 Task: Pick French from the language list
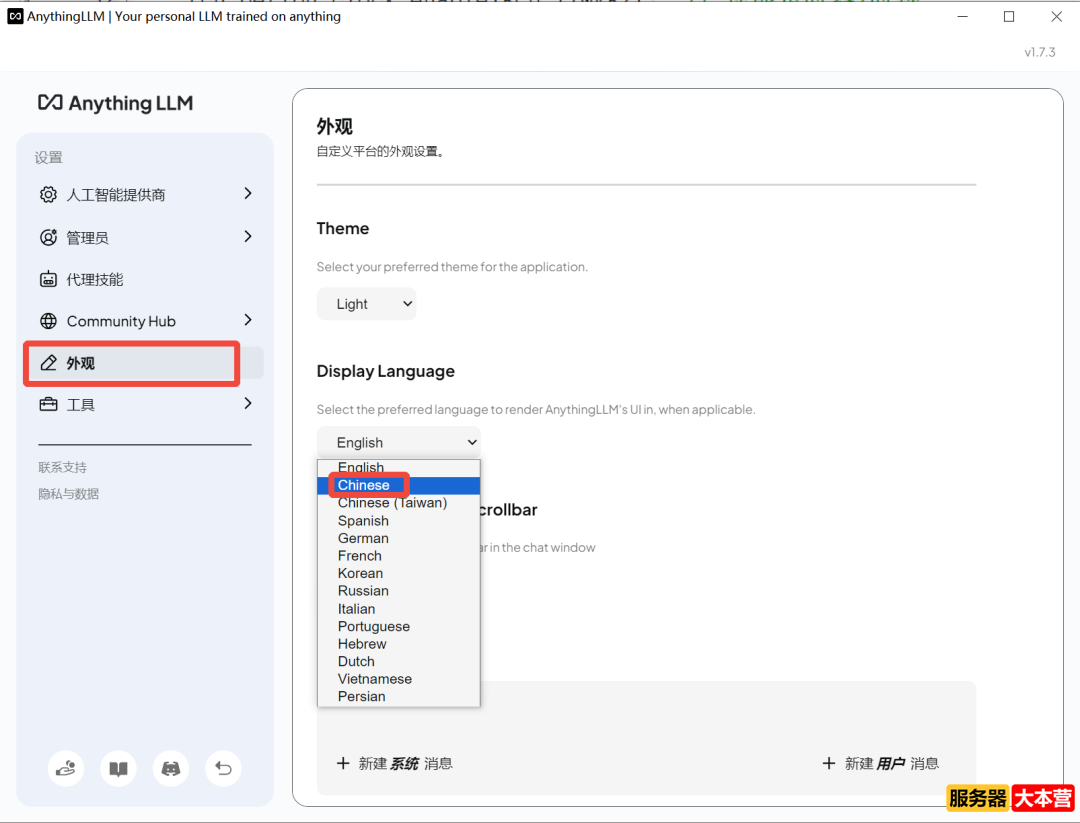399,556
